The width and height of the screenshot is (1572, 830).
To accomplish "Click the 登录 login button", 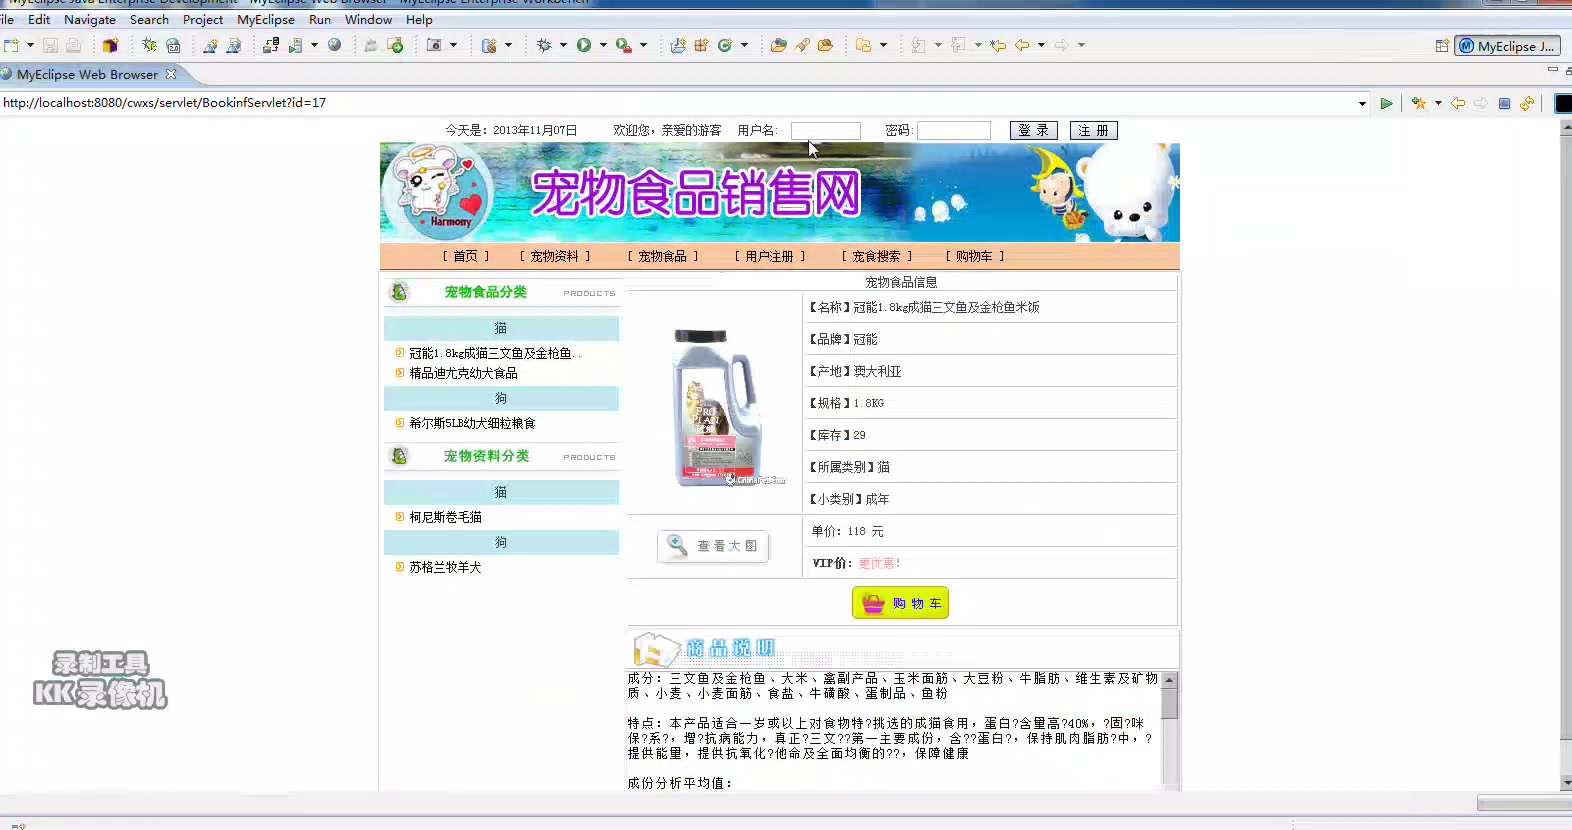I will [x=1034, y=131].
